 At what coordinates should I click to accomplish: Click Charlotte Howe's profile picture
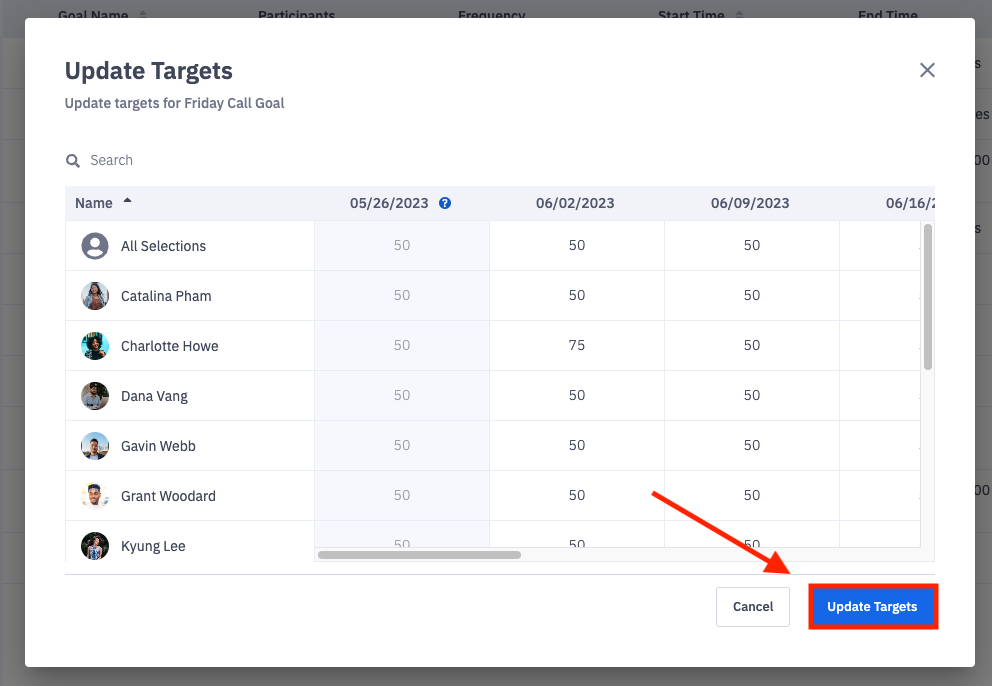[94, 345]
